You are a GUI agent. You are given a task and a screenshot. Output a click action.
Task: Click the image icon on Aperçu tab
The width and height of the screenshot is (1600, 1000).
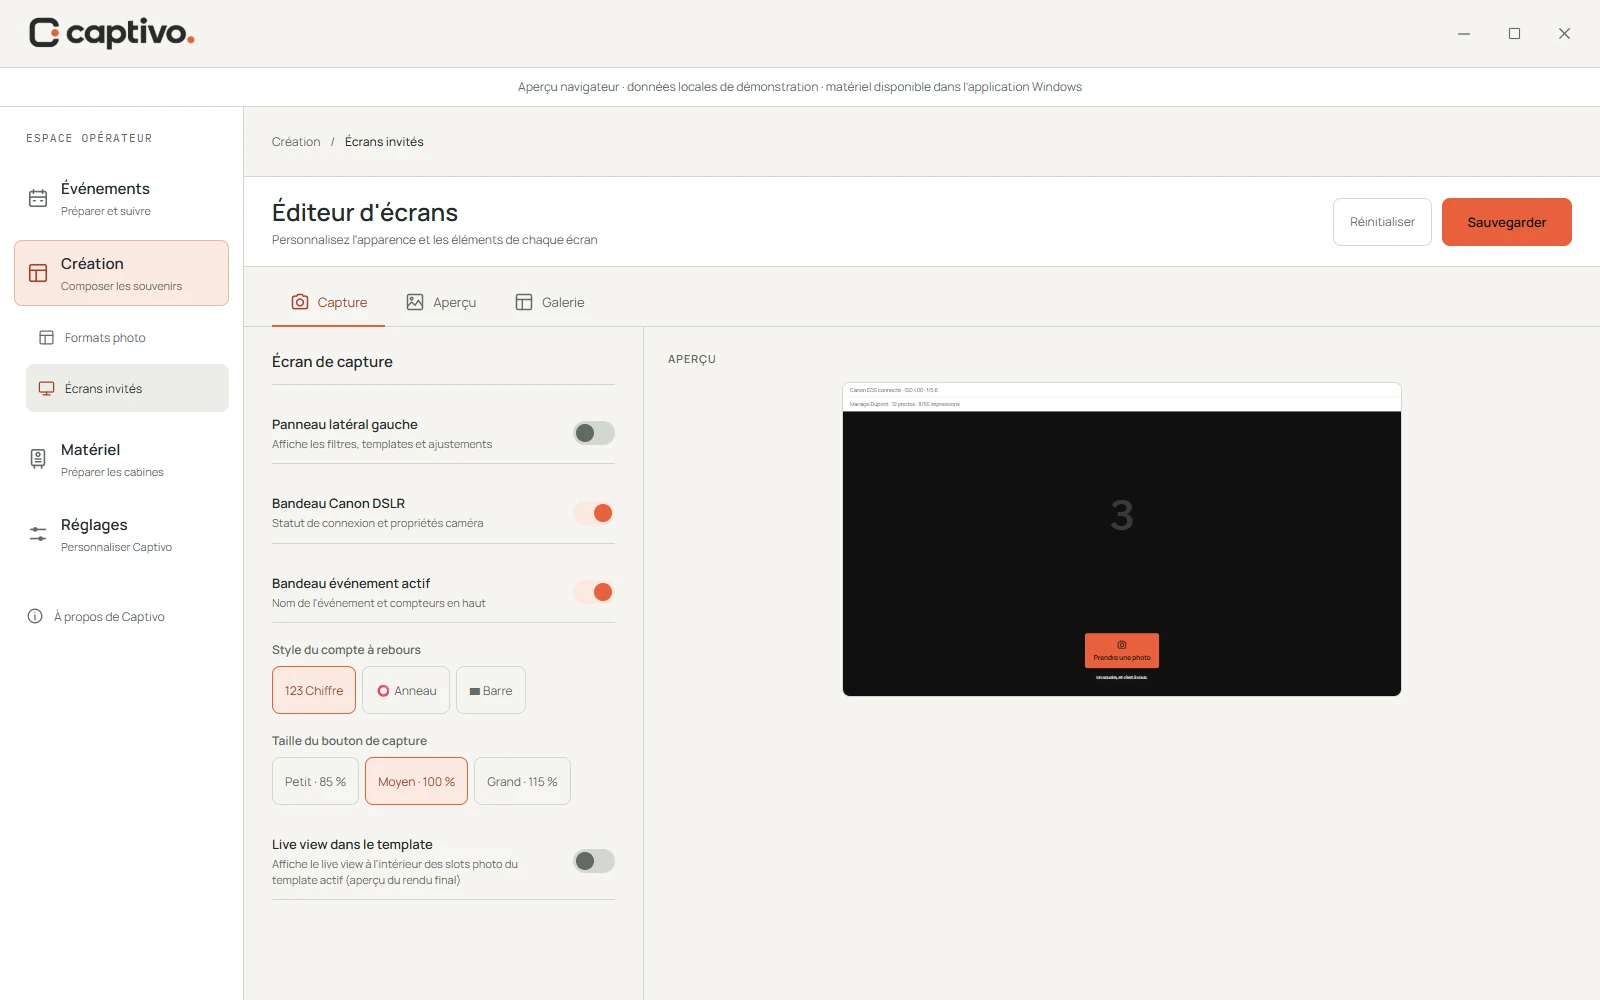[415, 302]
